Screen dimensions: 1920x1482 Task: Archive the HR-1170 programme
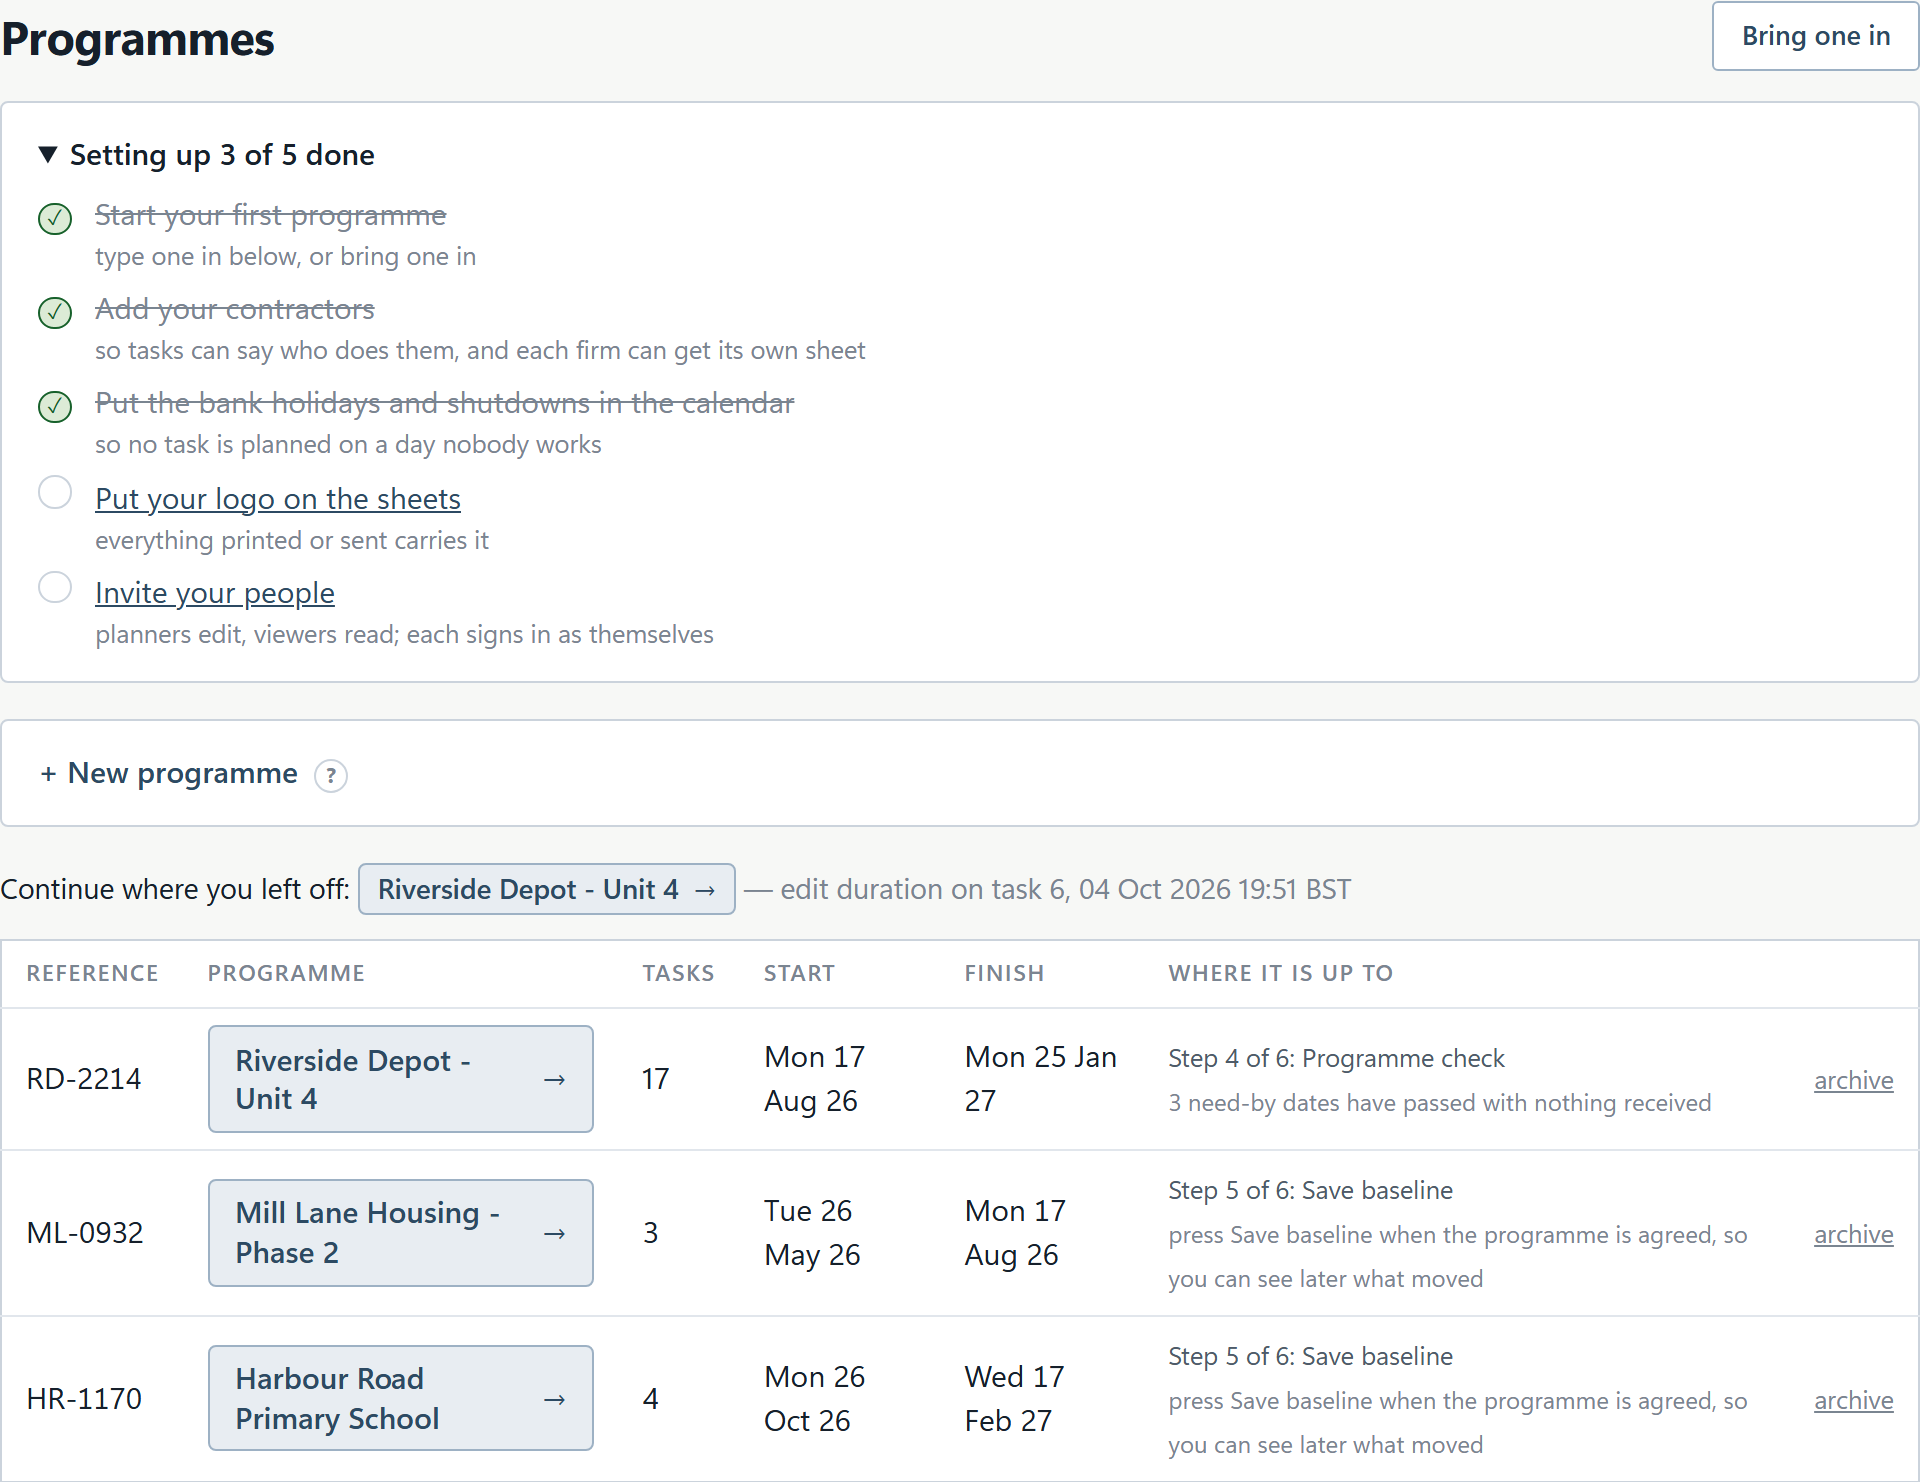[1854, 1400]
